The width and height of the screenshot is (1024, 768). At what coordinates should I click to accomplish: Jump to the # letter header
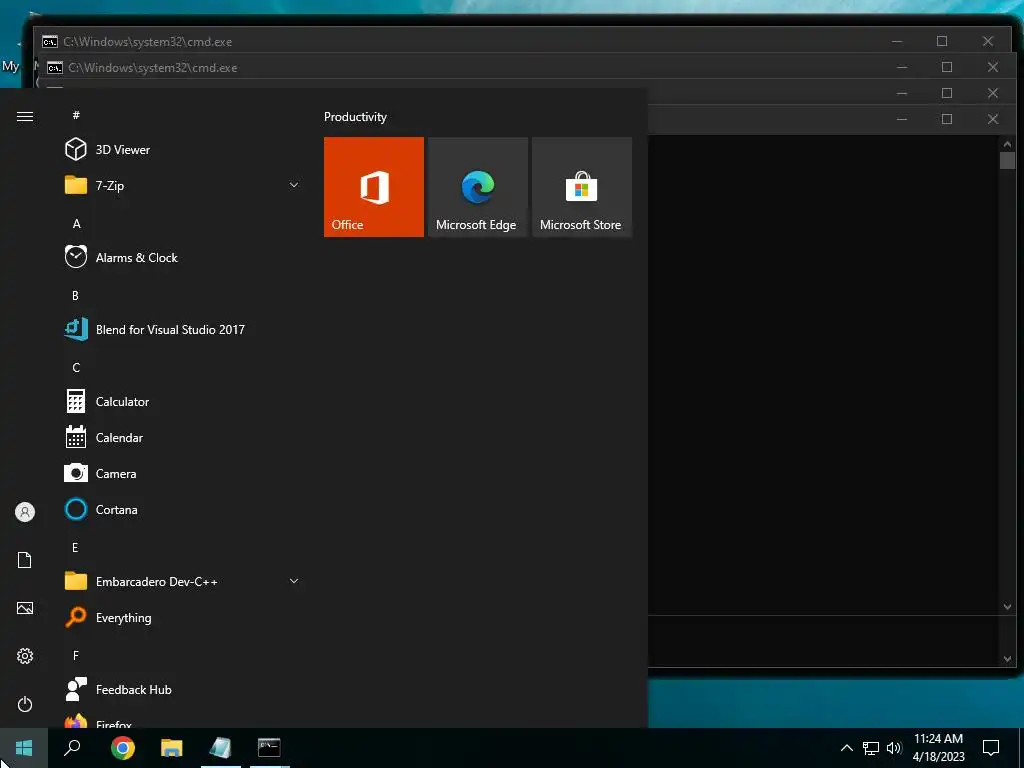(76, 115)
